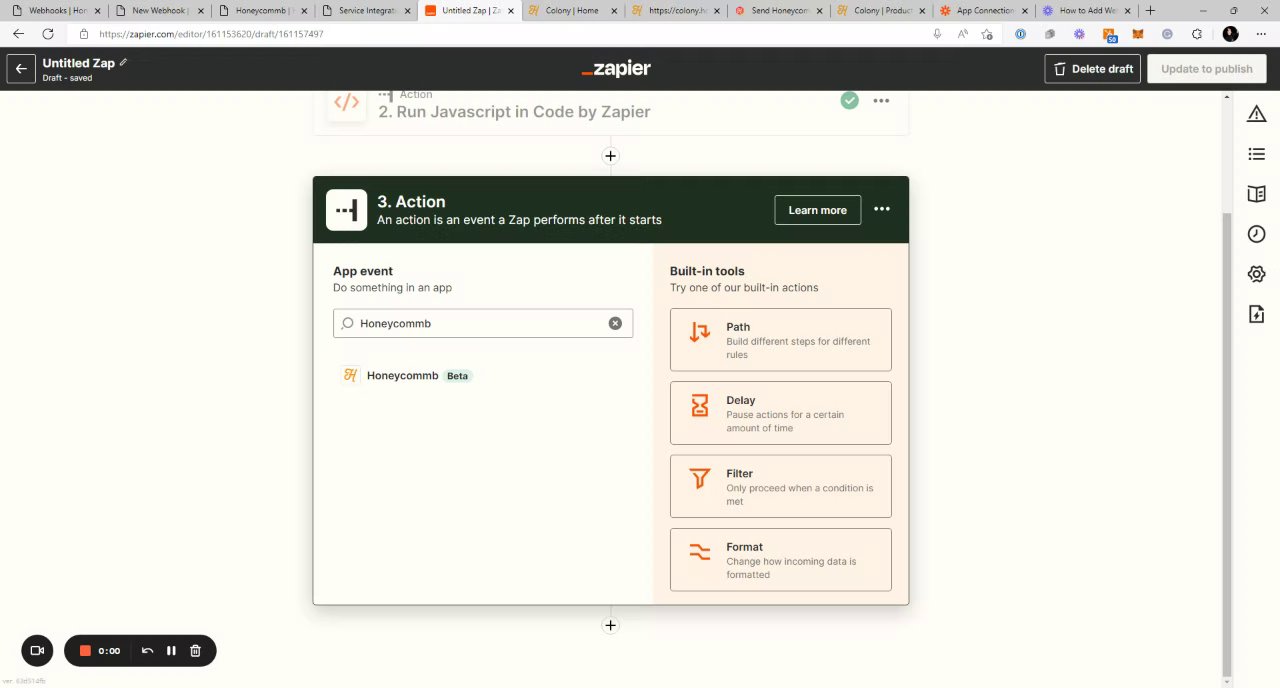Open a new browser tab
This screenshot has width=1280, height=688.
(1150, 10)
